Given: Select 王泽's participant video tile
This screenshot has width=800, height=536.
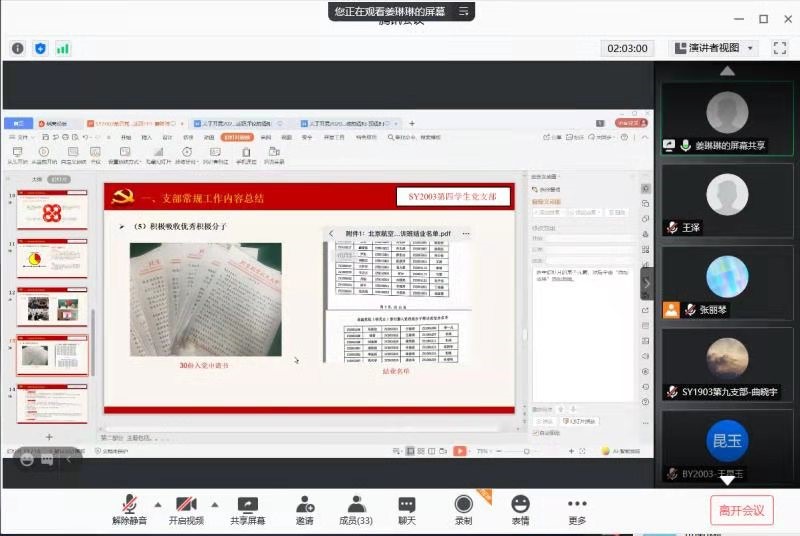Looking at the screenshot, I should (x=727, y=201).
